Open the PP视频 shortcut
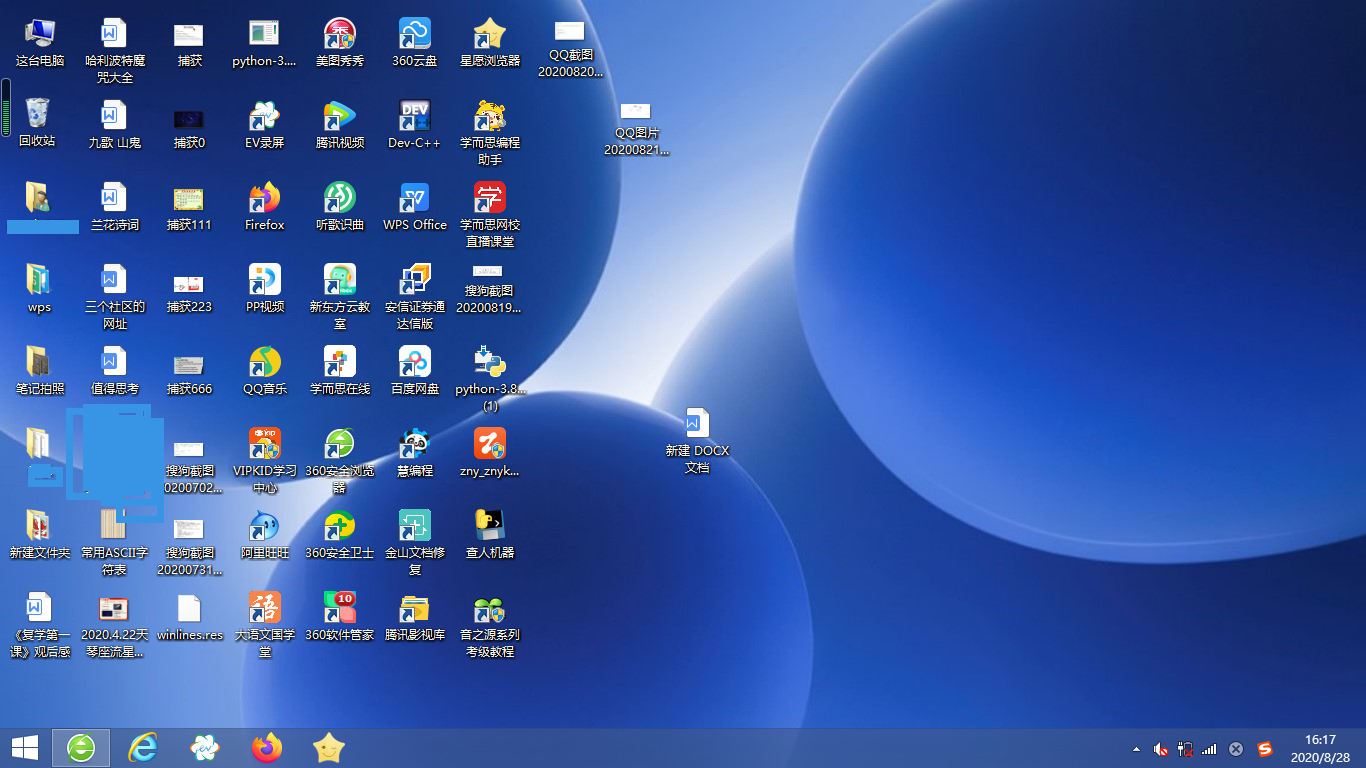Screen dimensions: 1366x768 (x=264, y=289)
